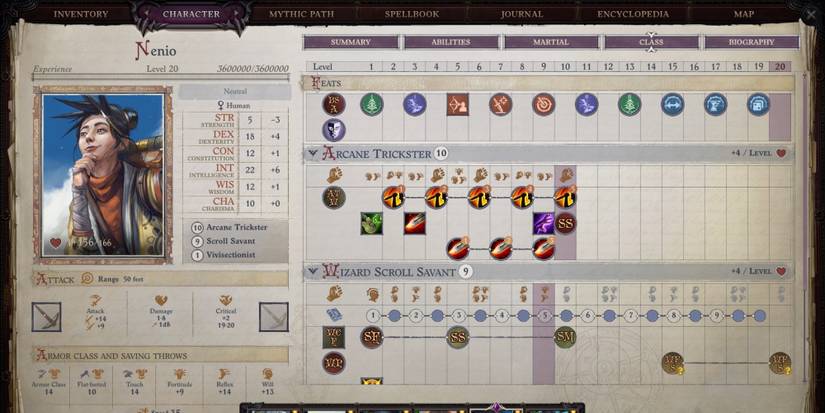Click the blue feat icon at level 19
This screenshot has width=825, height=413.
758,104
